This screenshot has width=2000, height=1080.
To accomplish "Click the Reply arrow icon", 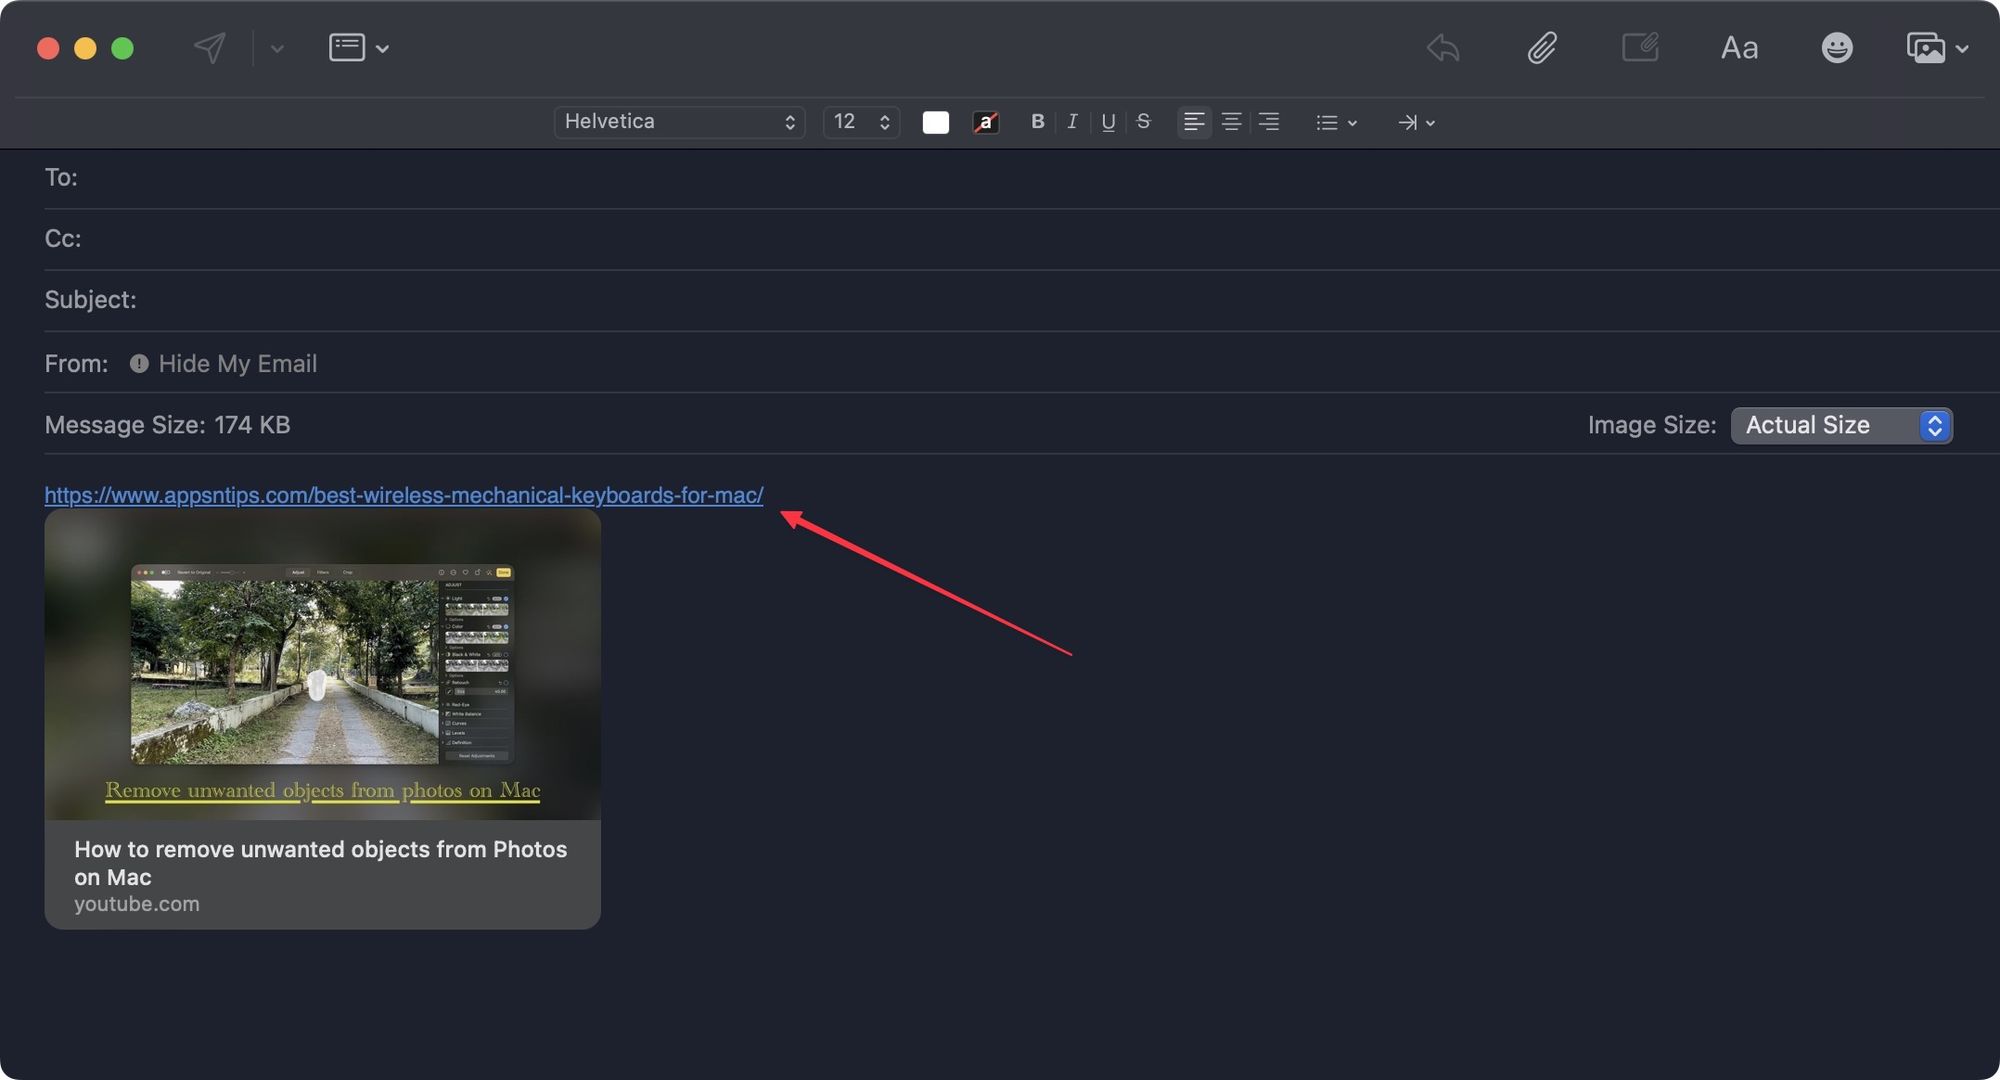I will coord(1443,47).
